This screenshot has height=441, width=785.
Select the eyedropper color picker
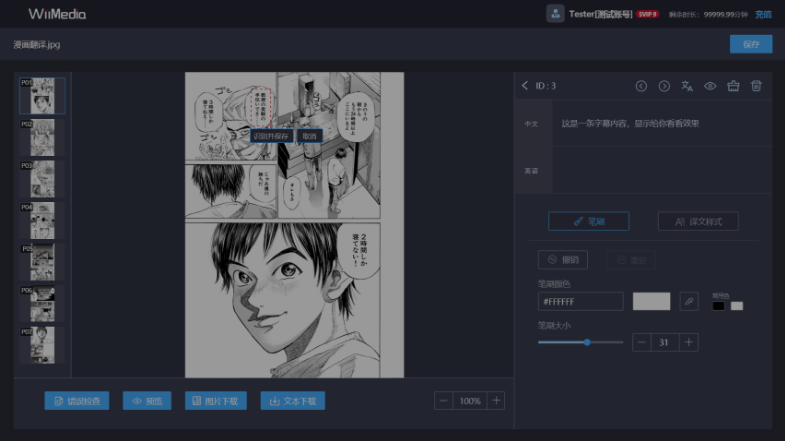pyautogui.click(x=689, y=301)
